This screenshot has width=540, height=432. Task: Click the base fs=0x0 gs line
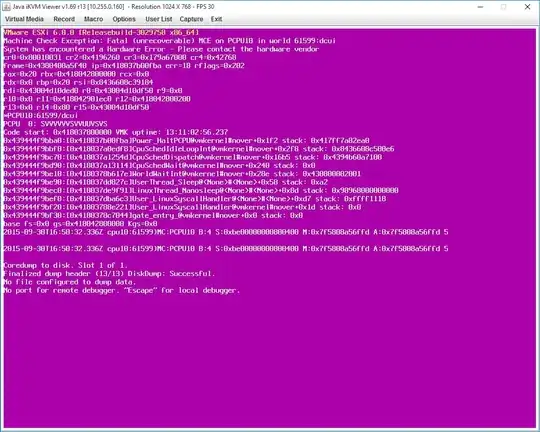80,224
